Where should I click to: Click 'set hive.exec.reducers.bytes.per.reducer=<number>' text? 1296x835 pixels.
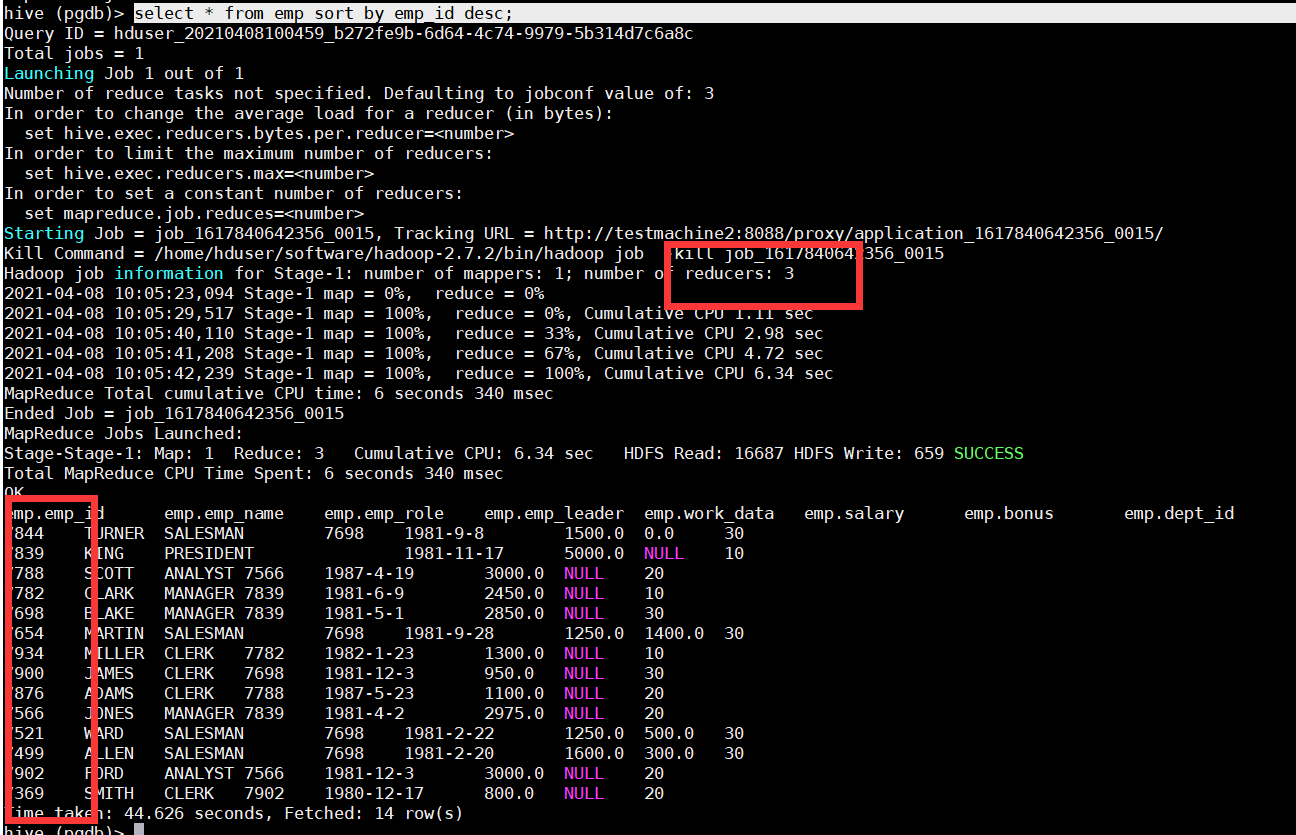point(269,133)
